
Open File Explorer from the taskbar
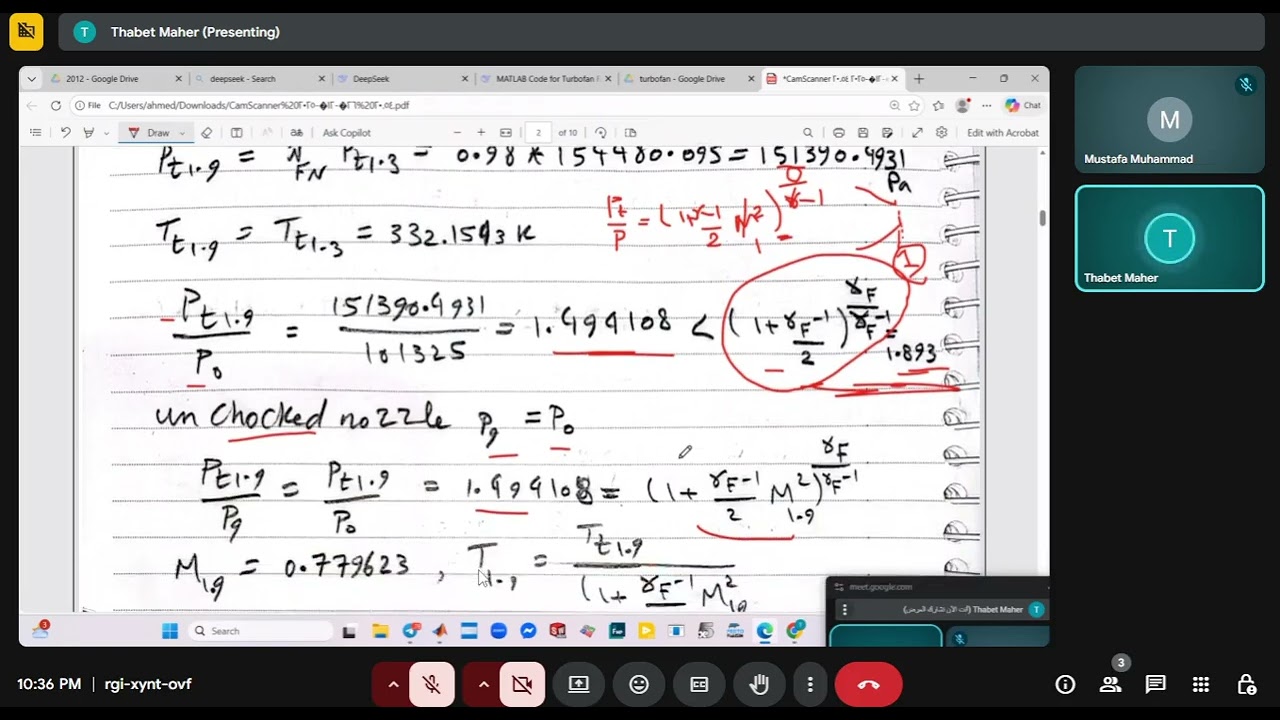[x=380, y=631]
